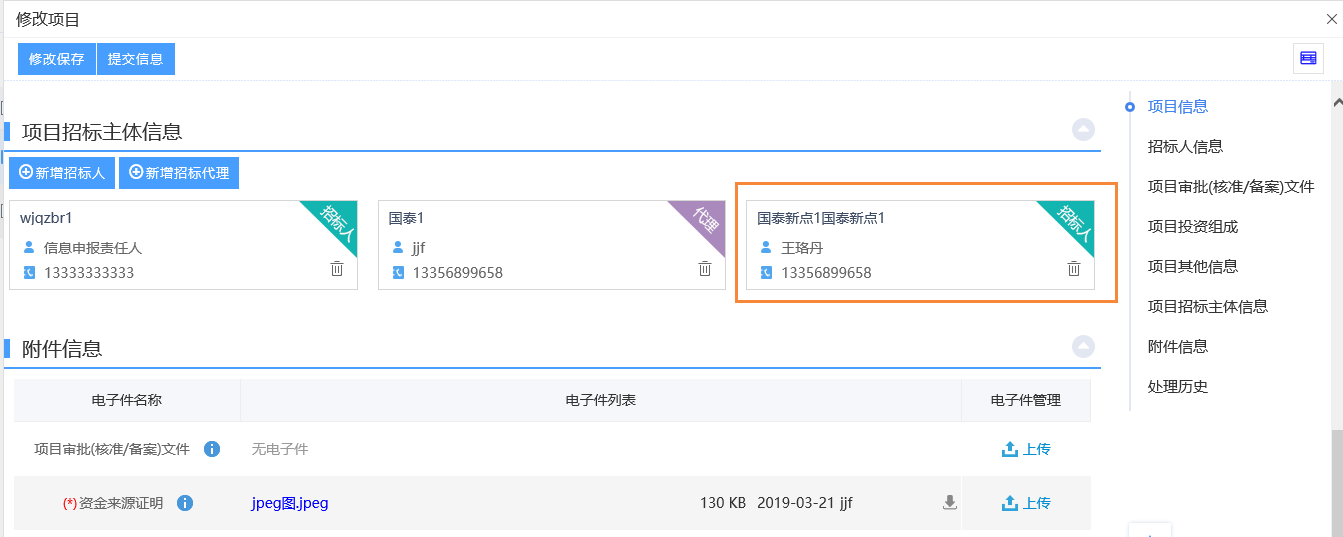Collapse the 附件信息 section
Image resolution: width=1343 pixels, height=537 pixels.
click(x=1083, y=347)
